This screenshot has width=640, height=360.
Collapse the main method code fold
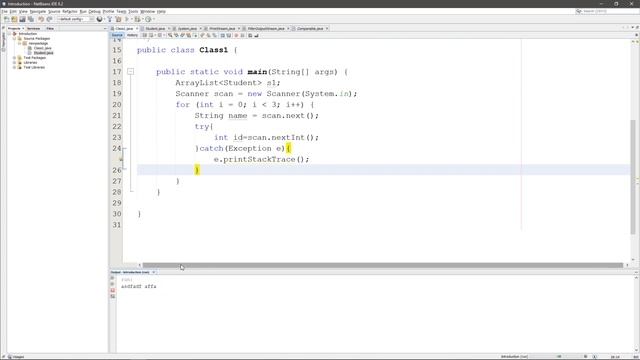[130, 72]
